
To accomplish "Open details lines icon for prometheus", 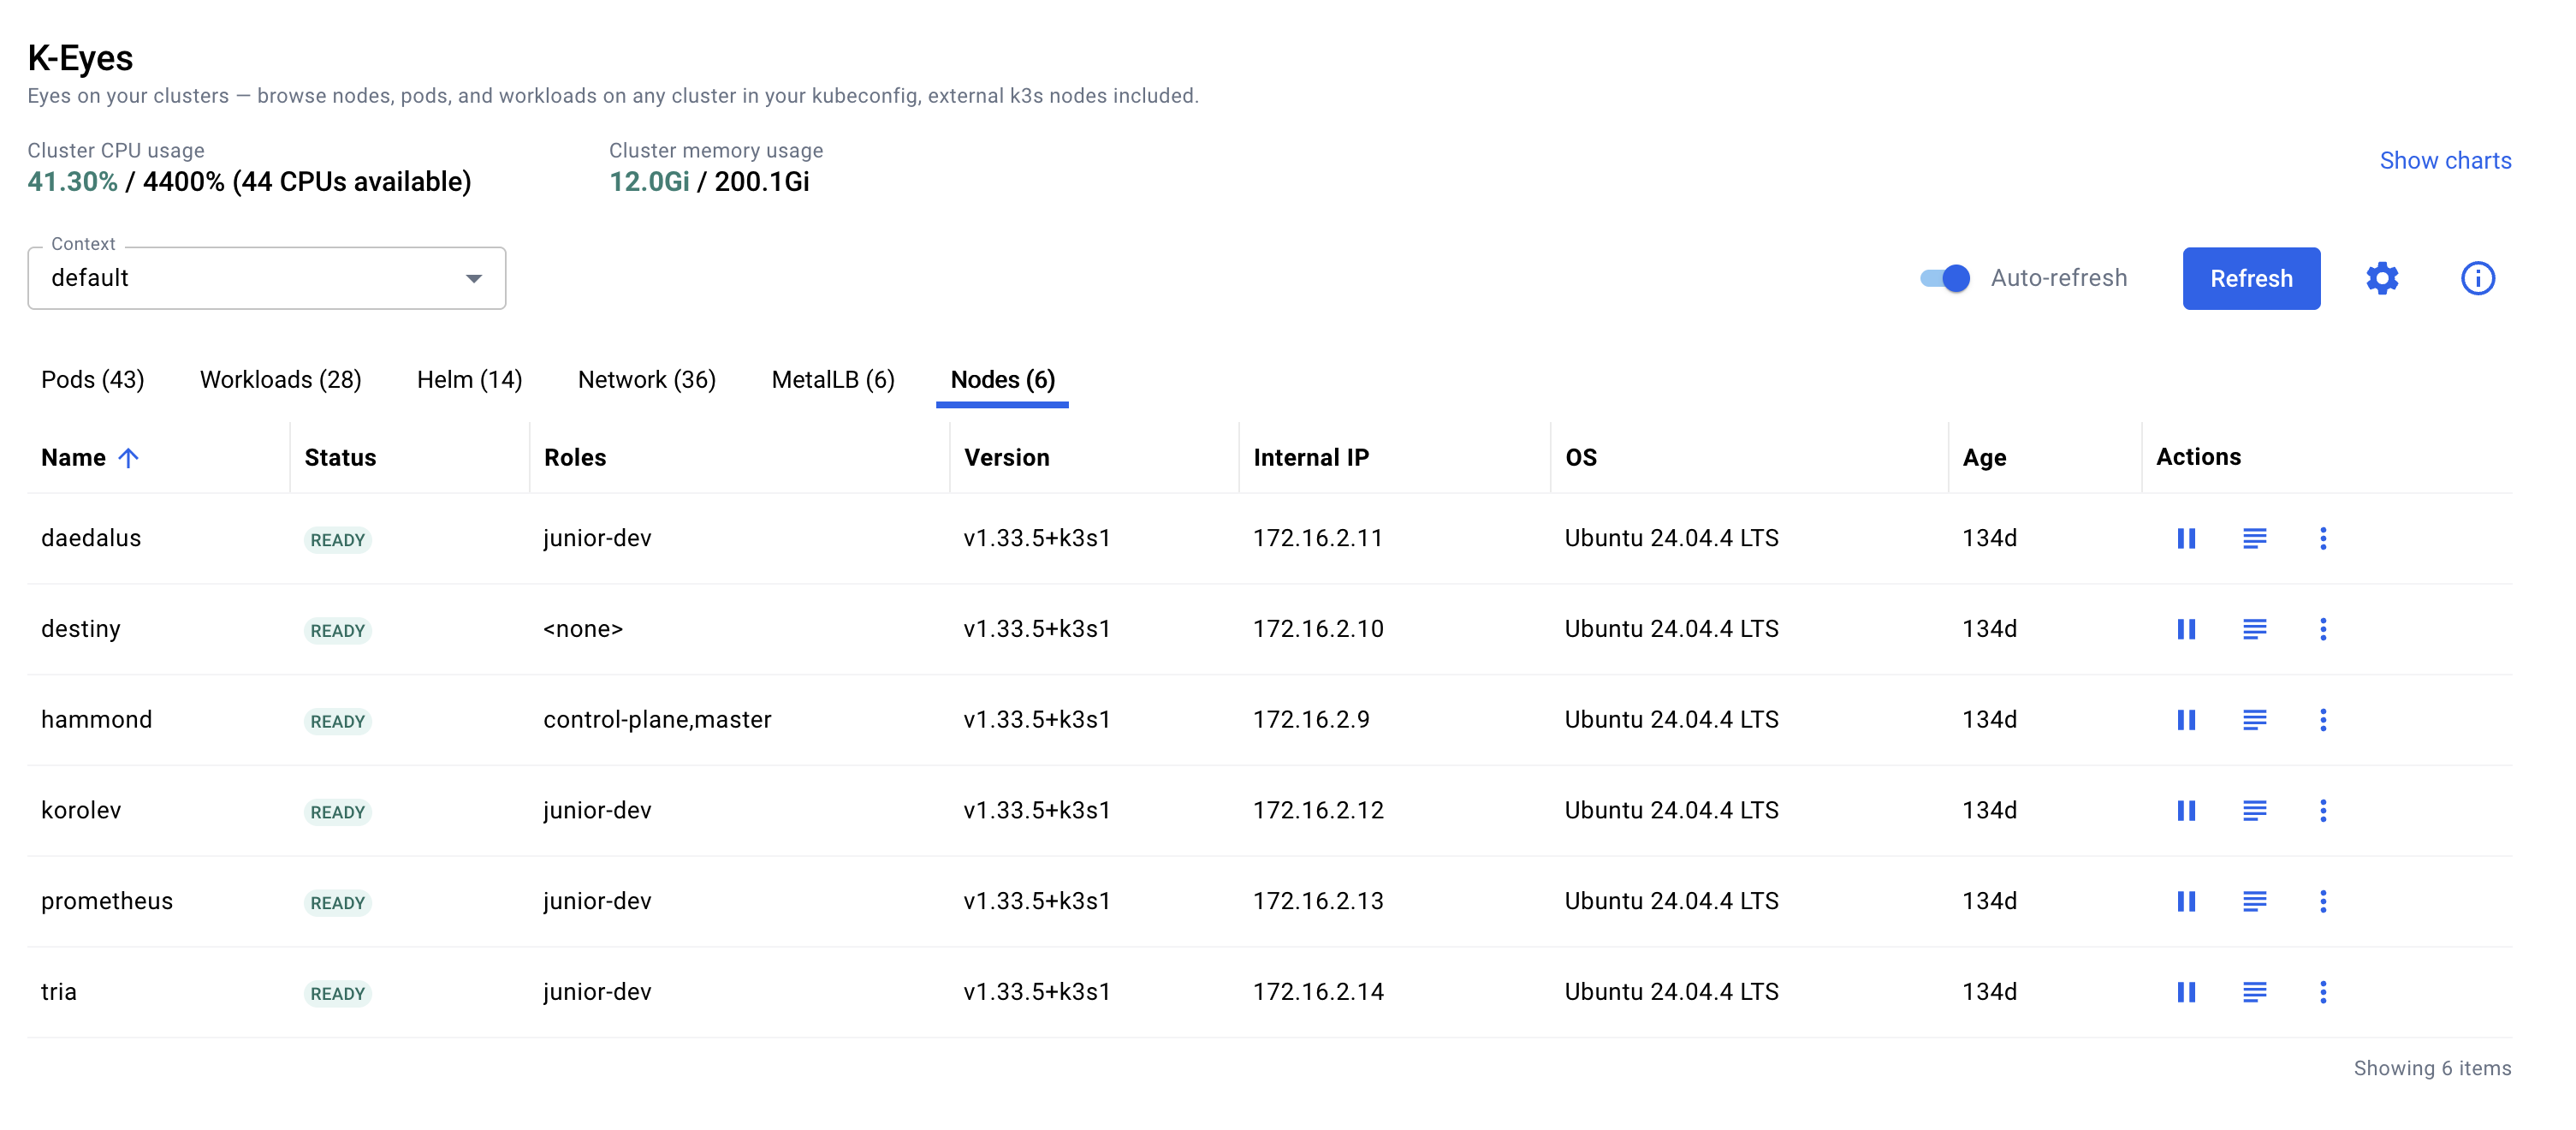I will pyautogui.click(x=2254, y=902).
